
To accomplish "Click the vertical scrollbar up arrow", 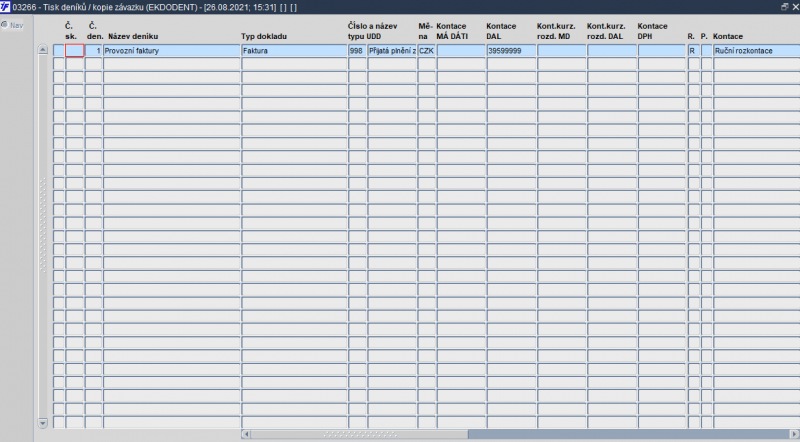I will pos(43,50).
